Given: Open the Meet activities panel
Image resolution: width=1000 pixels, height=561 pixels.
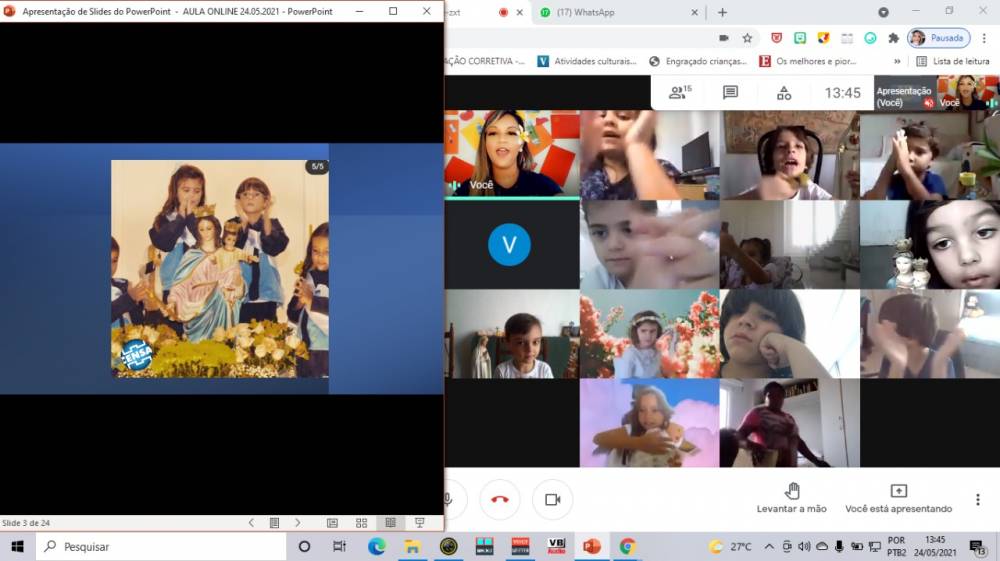Looking at the screenshot, I should coord(783,92).
